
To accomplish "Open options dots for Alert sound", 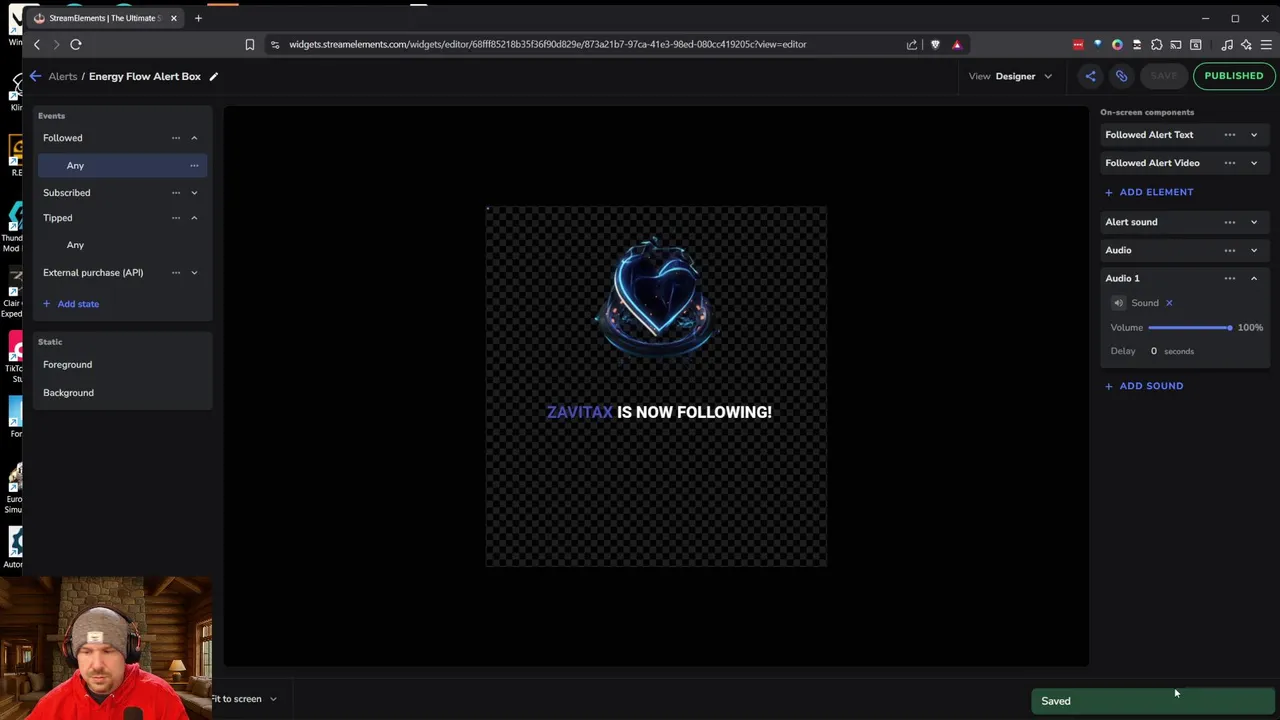I will (x=1230, y=222).
